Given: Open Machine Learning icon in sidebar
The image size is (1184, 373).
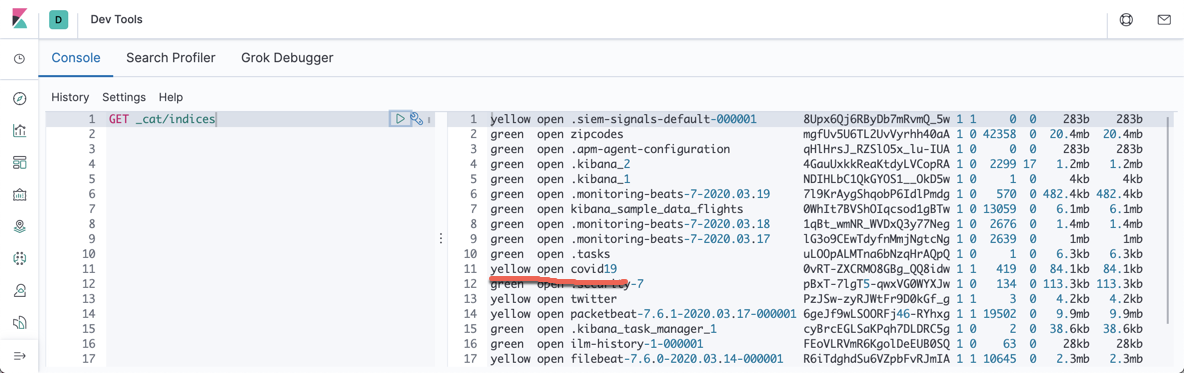Looking at the screenshot, I should point(20,258).
